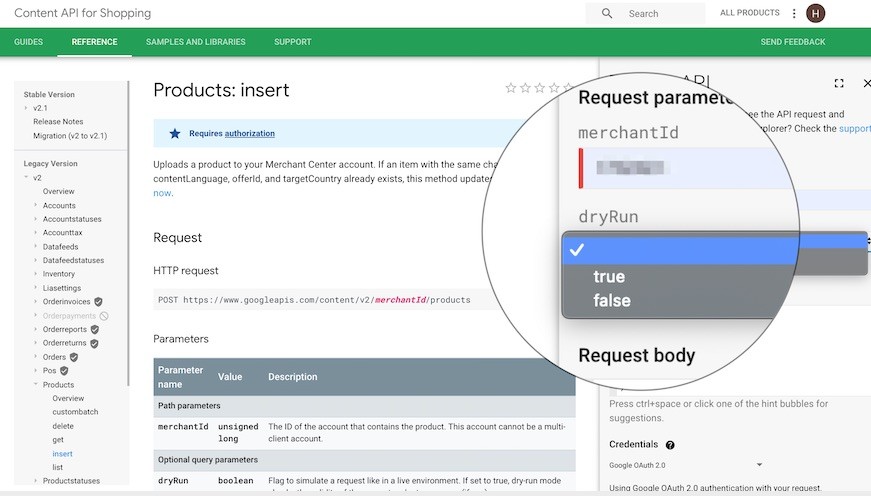Image resolution: width=871 pixels, height=496 pixels.
Task: Open the authorization link
Action: point(249,133)
